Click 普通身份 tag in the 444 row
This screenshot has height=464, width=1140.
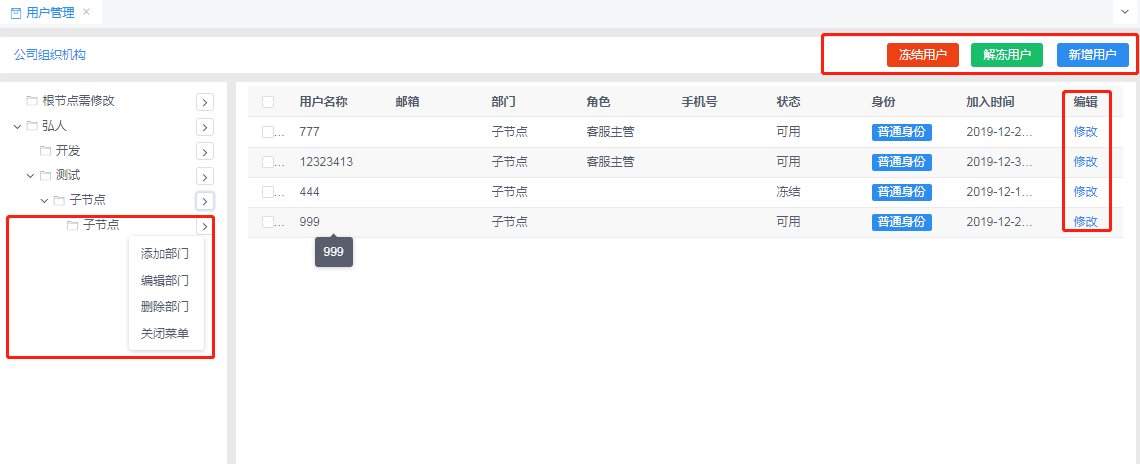click(902, 192)
